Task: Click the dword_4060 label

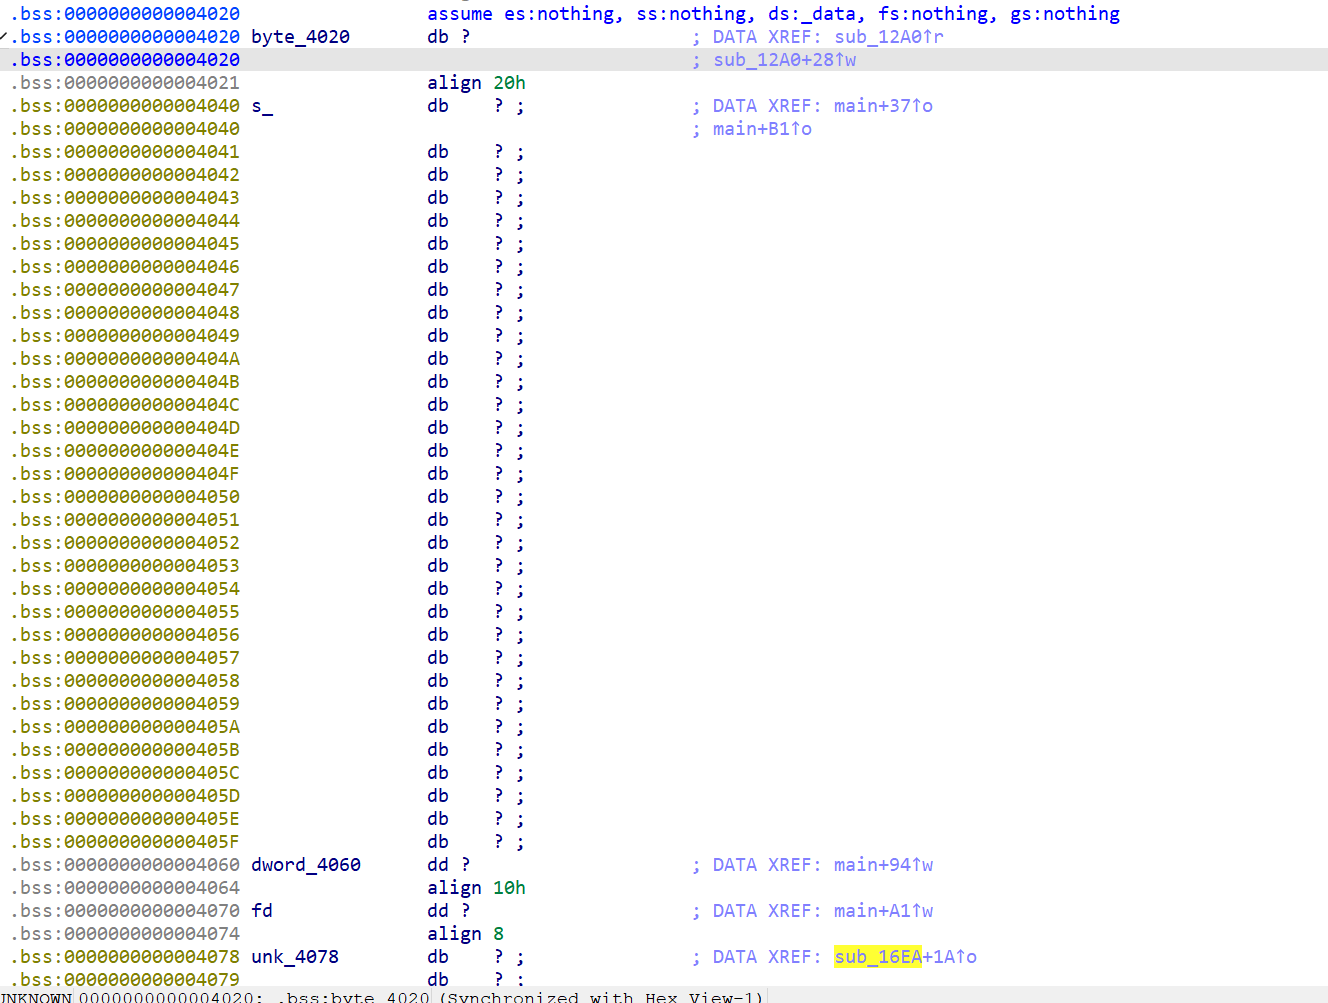Action: pos(306,865)
